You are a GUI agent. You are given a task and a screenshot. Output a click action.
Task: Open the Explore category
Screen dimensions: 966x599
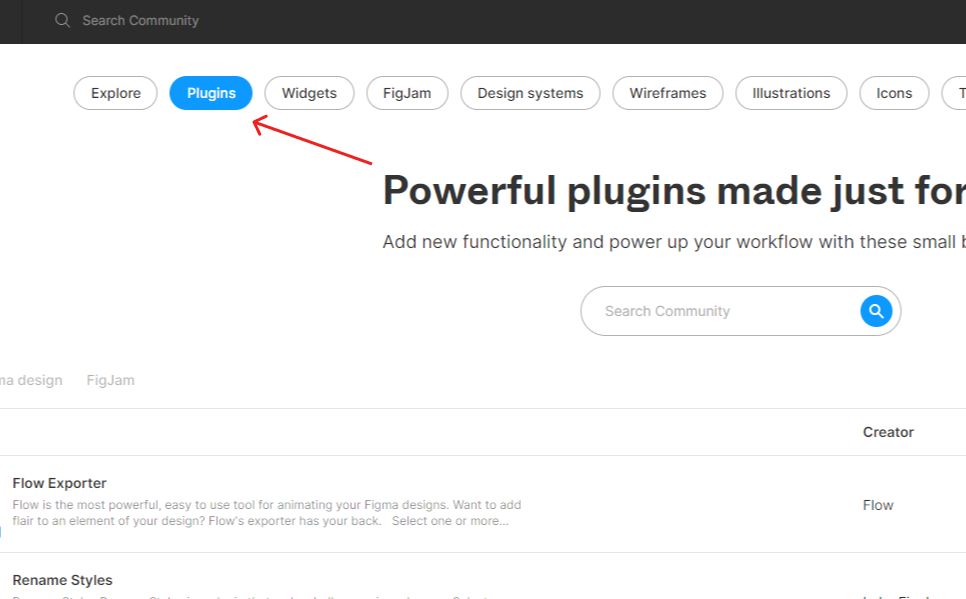115,93
